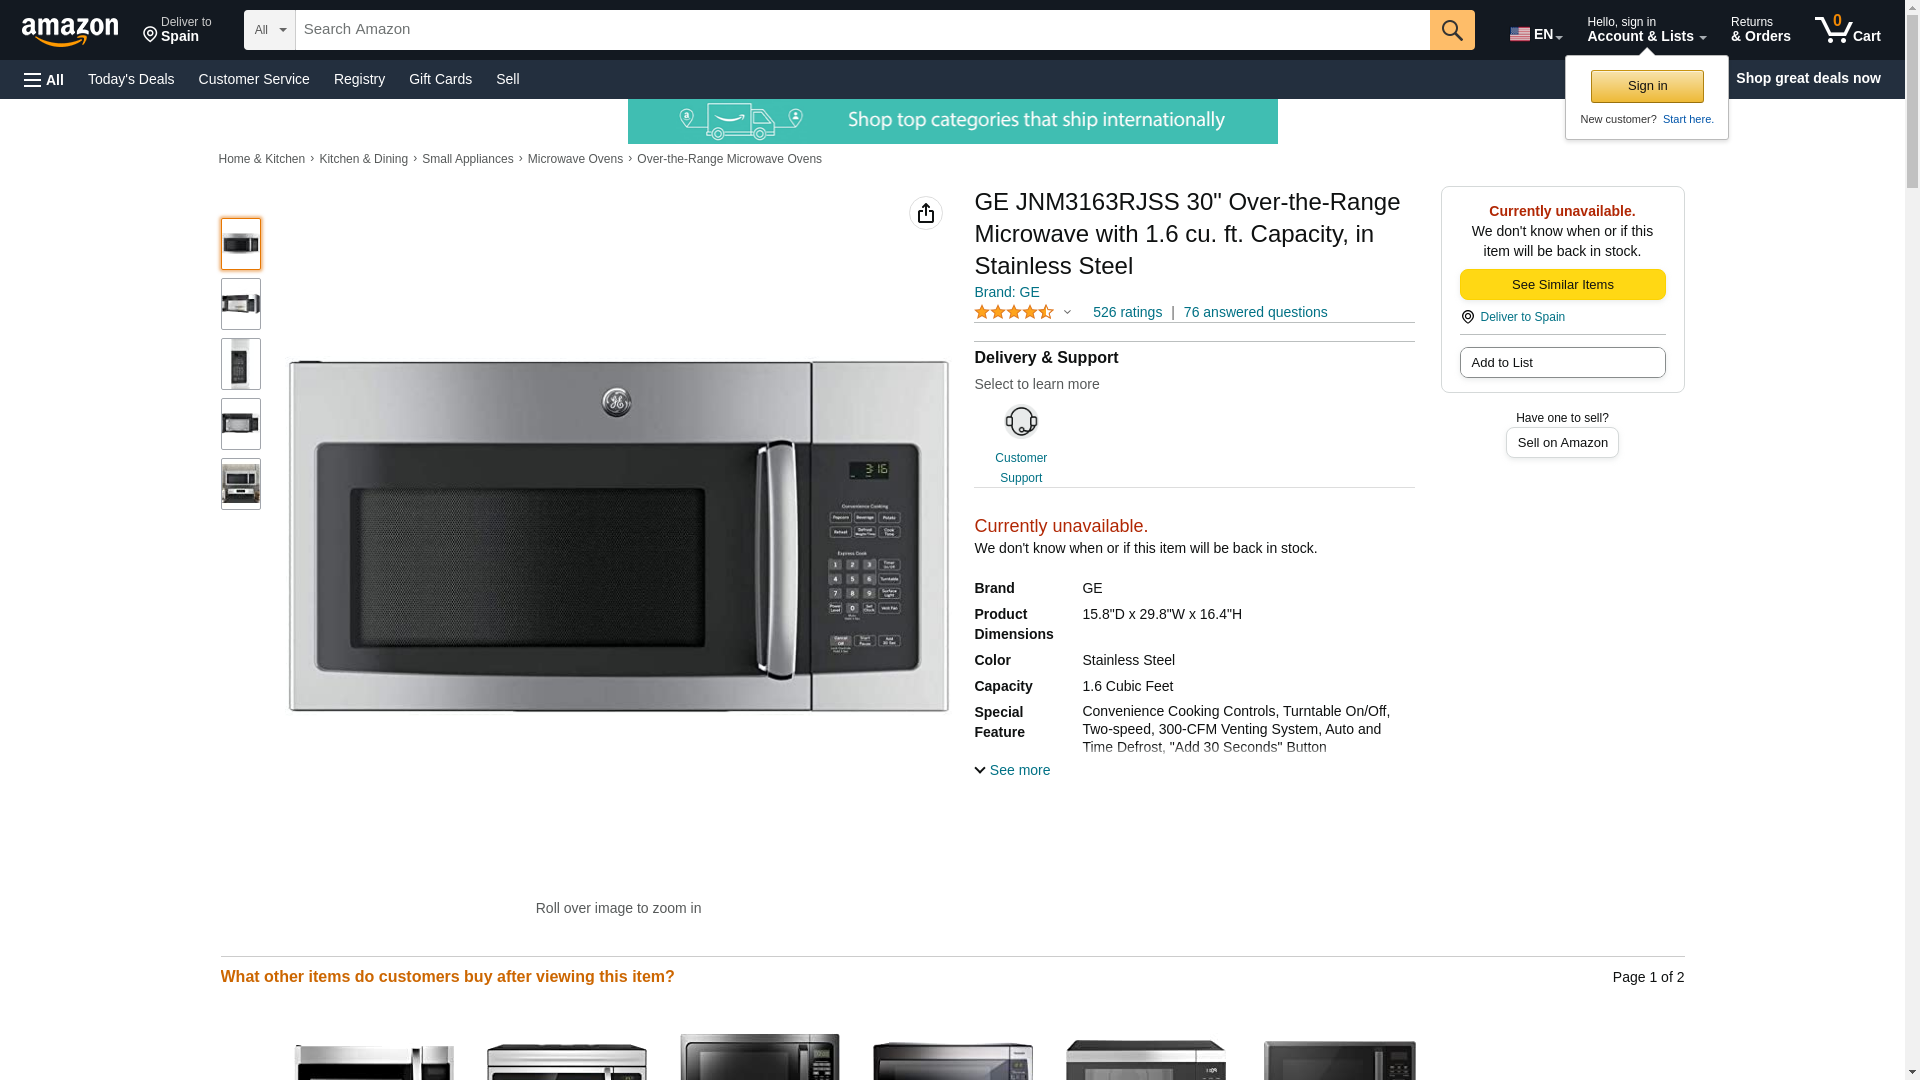Click the See Similar Items button
Viewport: 1920px width, 1080px height.
(x=1562, y=285)
